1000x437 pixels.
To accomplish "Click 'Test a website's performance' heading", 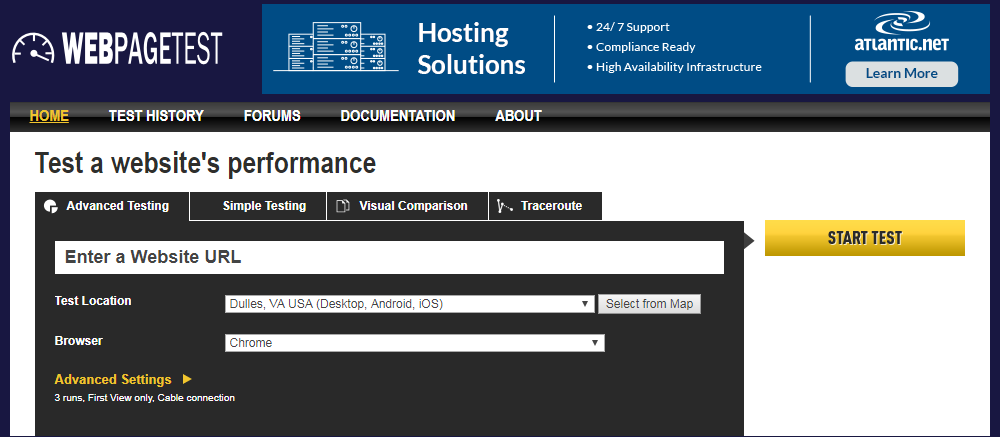I will [205, 163].
